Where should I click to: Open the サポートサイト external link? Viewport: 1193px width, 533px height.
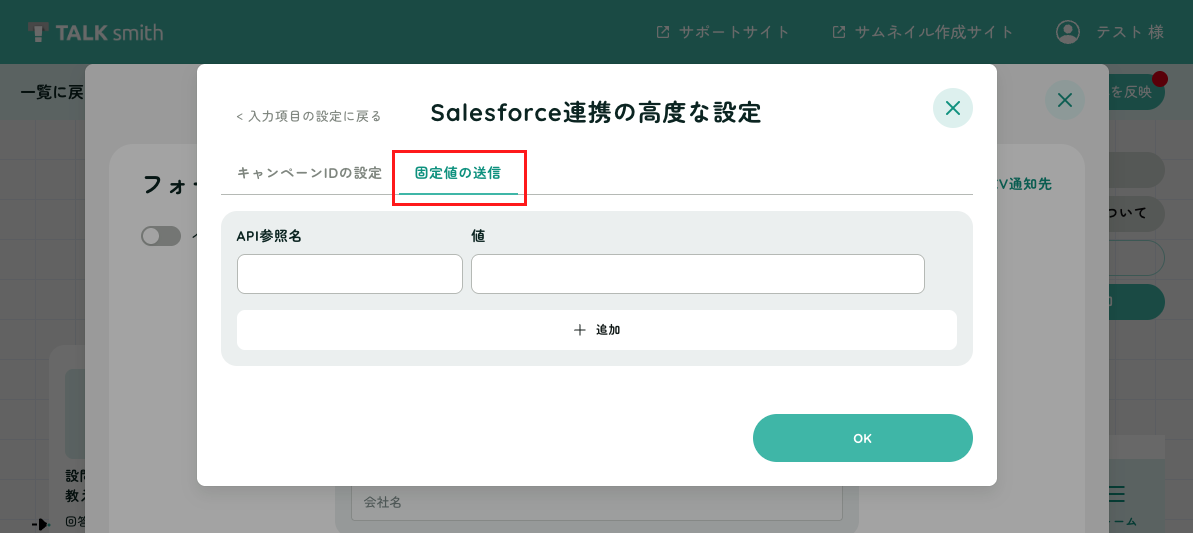point(723,32)
